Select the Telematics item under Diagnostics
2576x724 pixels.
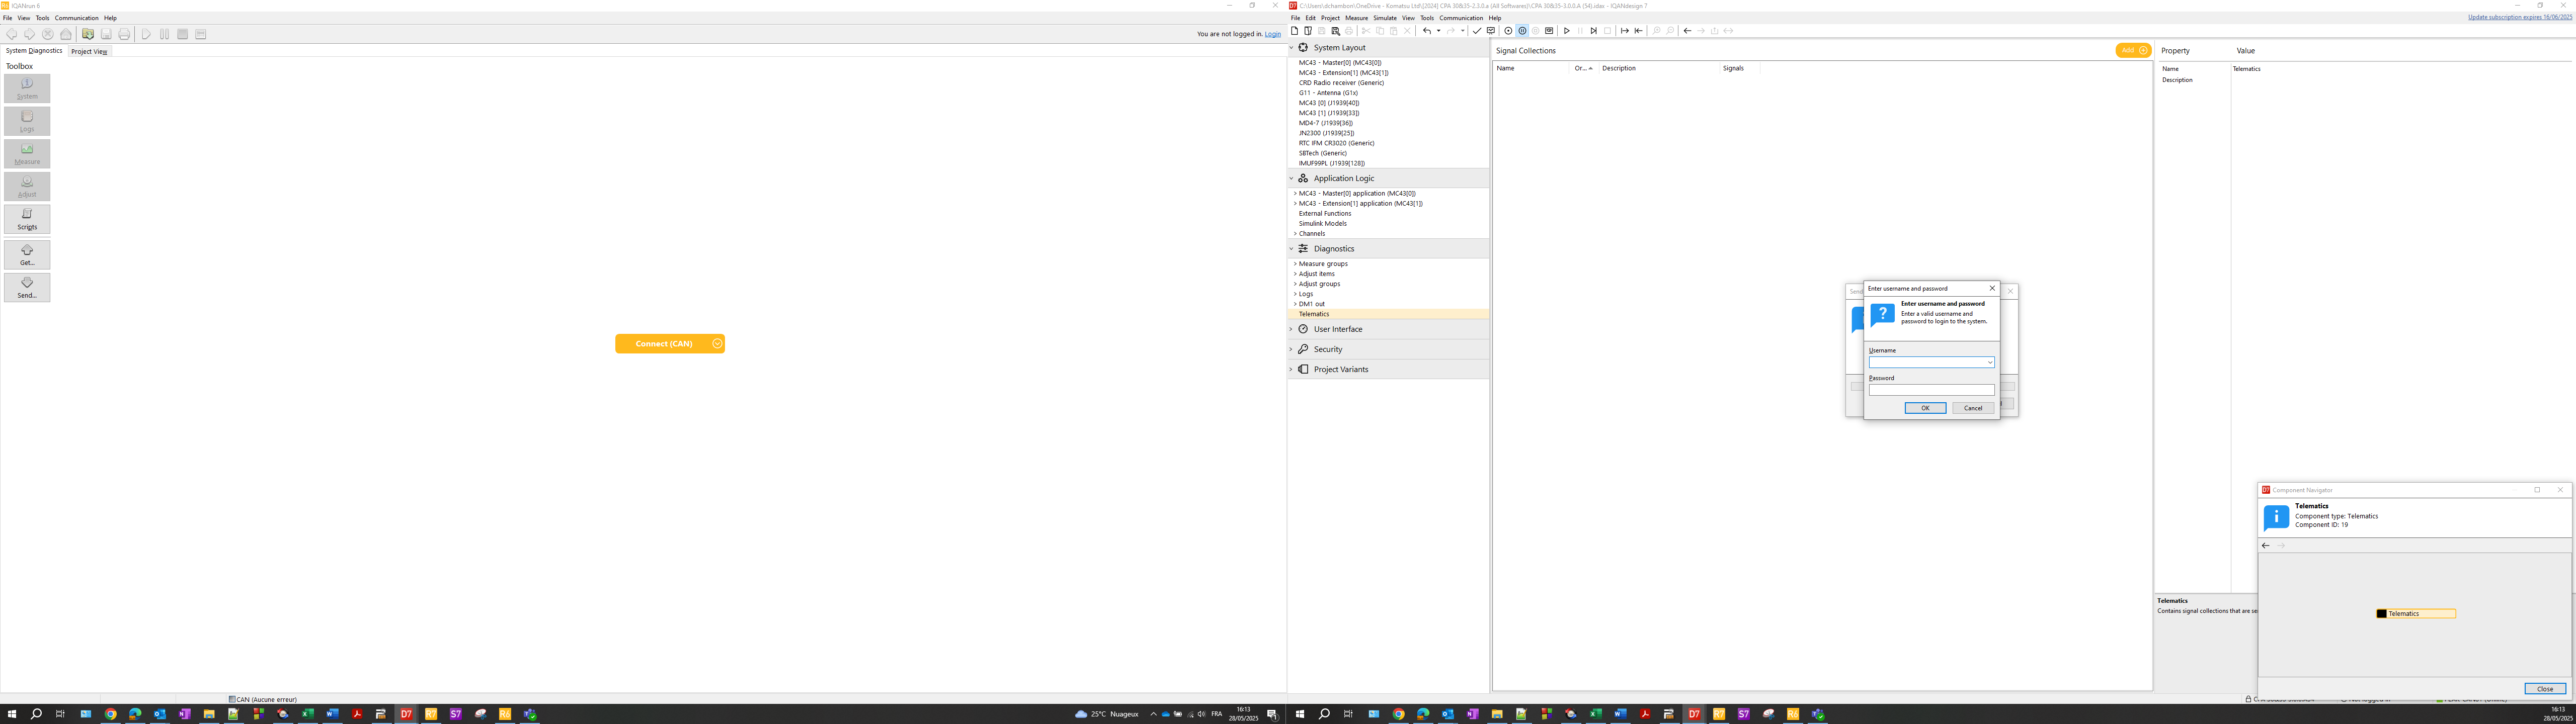[1314, 314]
